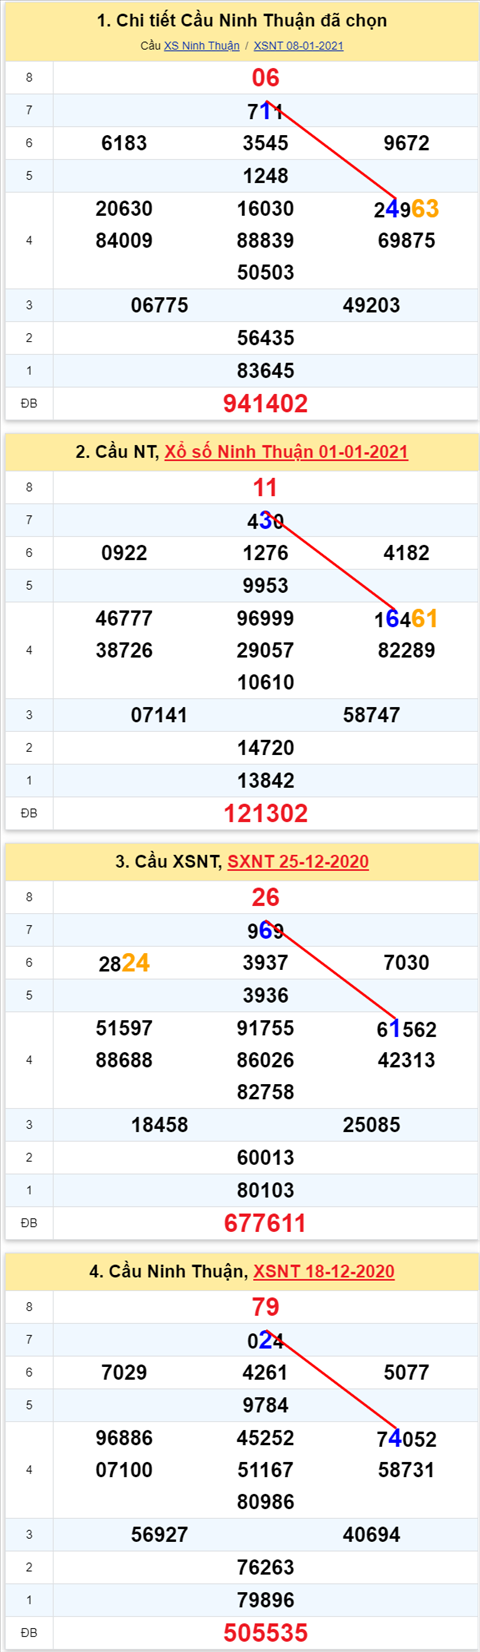Select special prize 505535
This screenshot has width=480, height=1652.
266,1634
